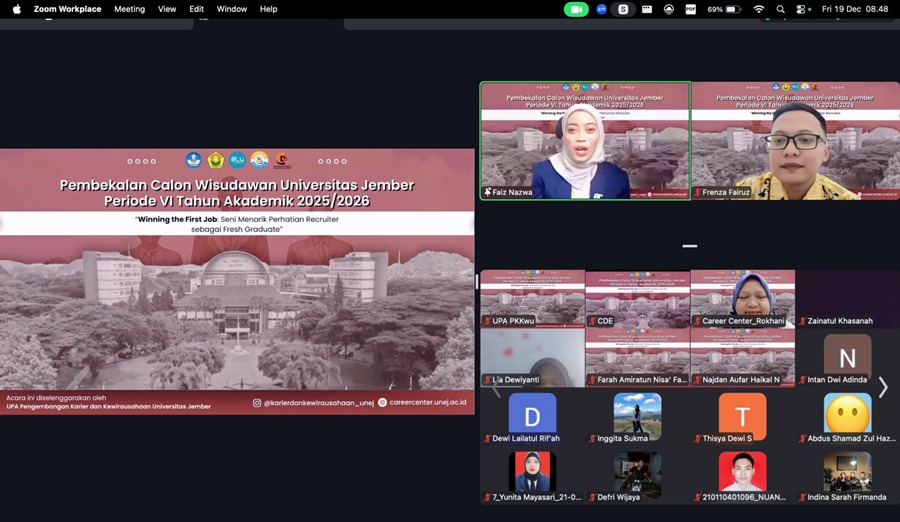This screenshot has height=522, width=900.
Task: Click muted mic icon on CDE tile
Action: click(x=591, y=321)
